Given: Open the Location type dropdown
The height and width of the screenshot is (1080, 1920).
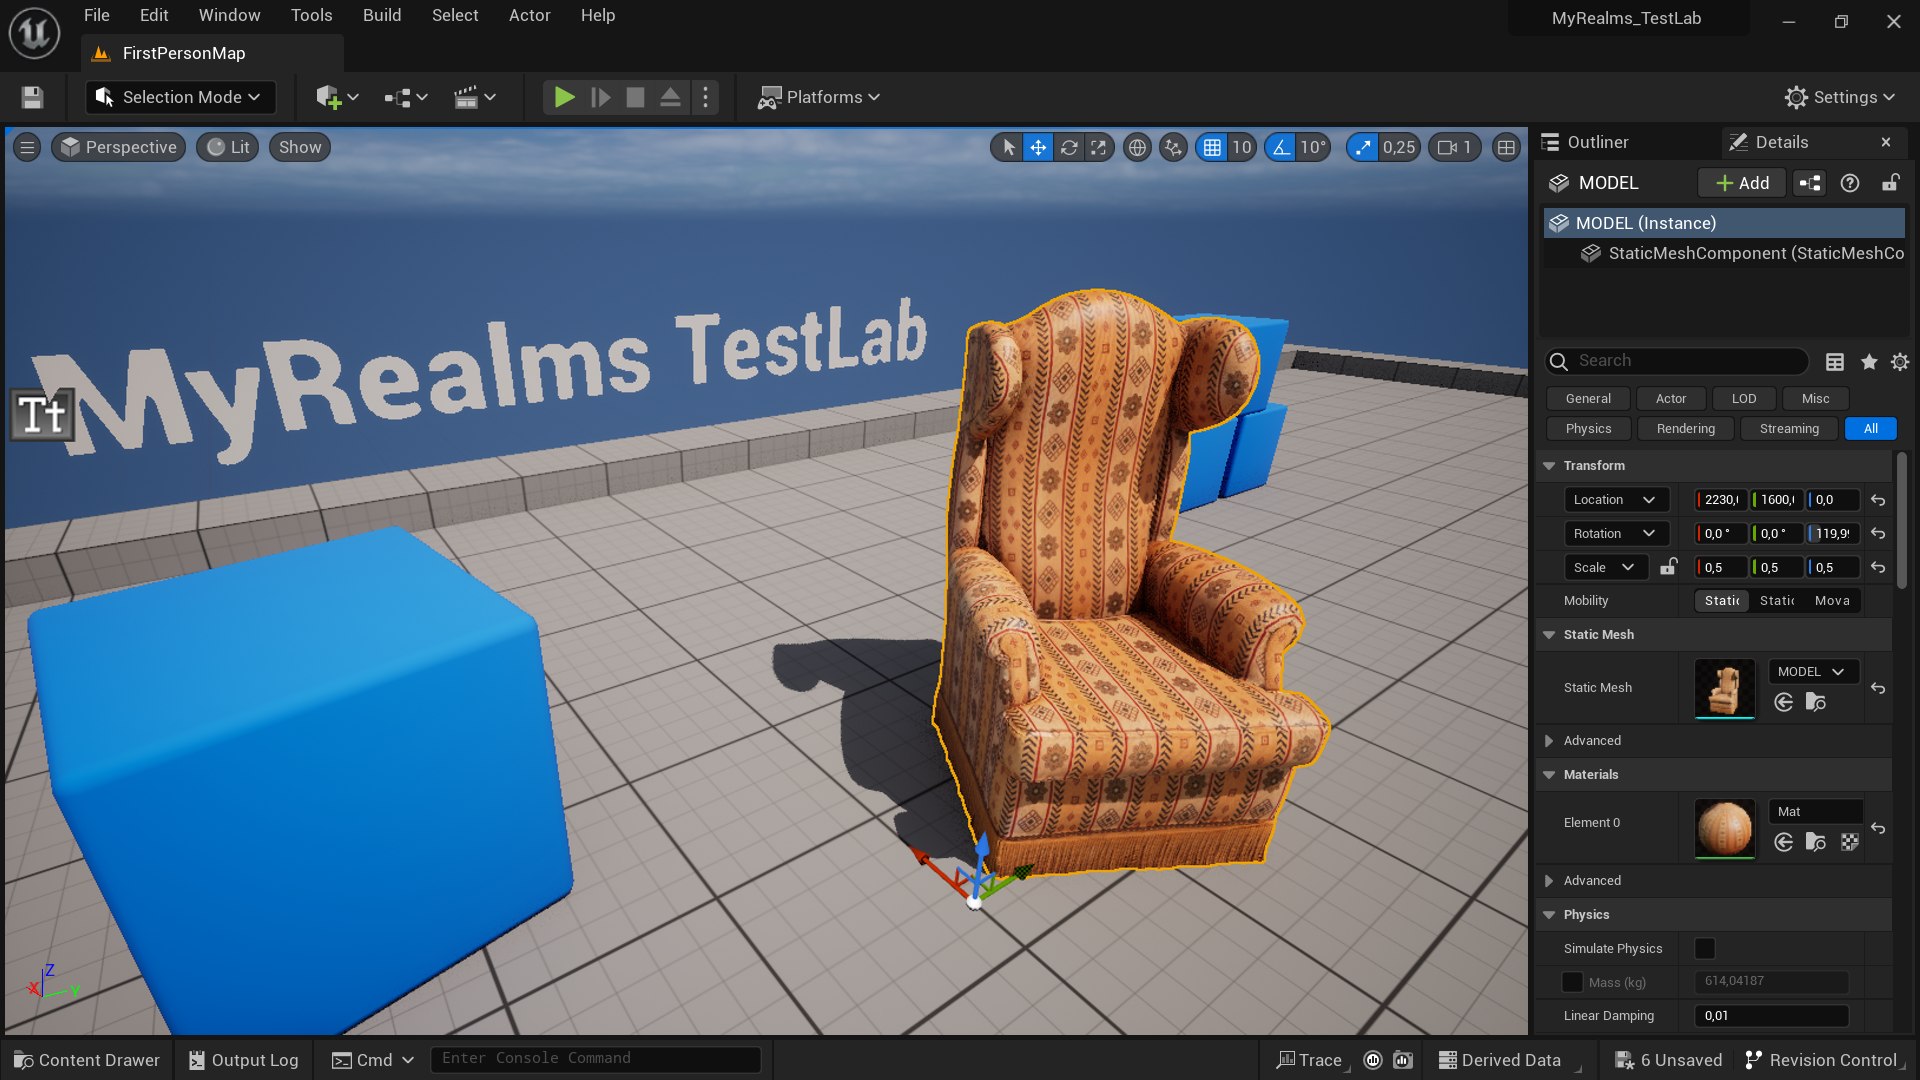Looking at the screenshot, I should pos(1615,500).
